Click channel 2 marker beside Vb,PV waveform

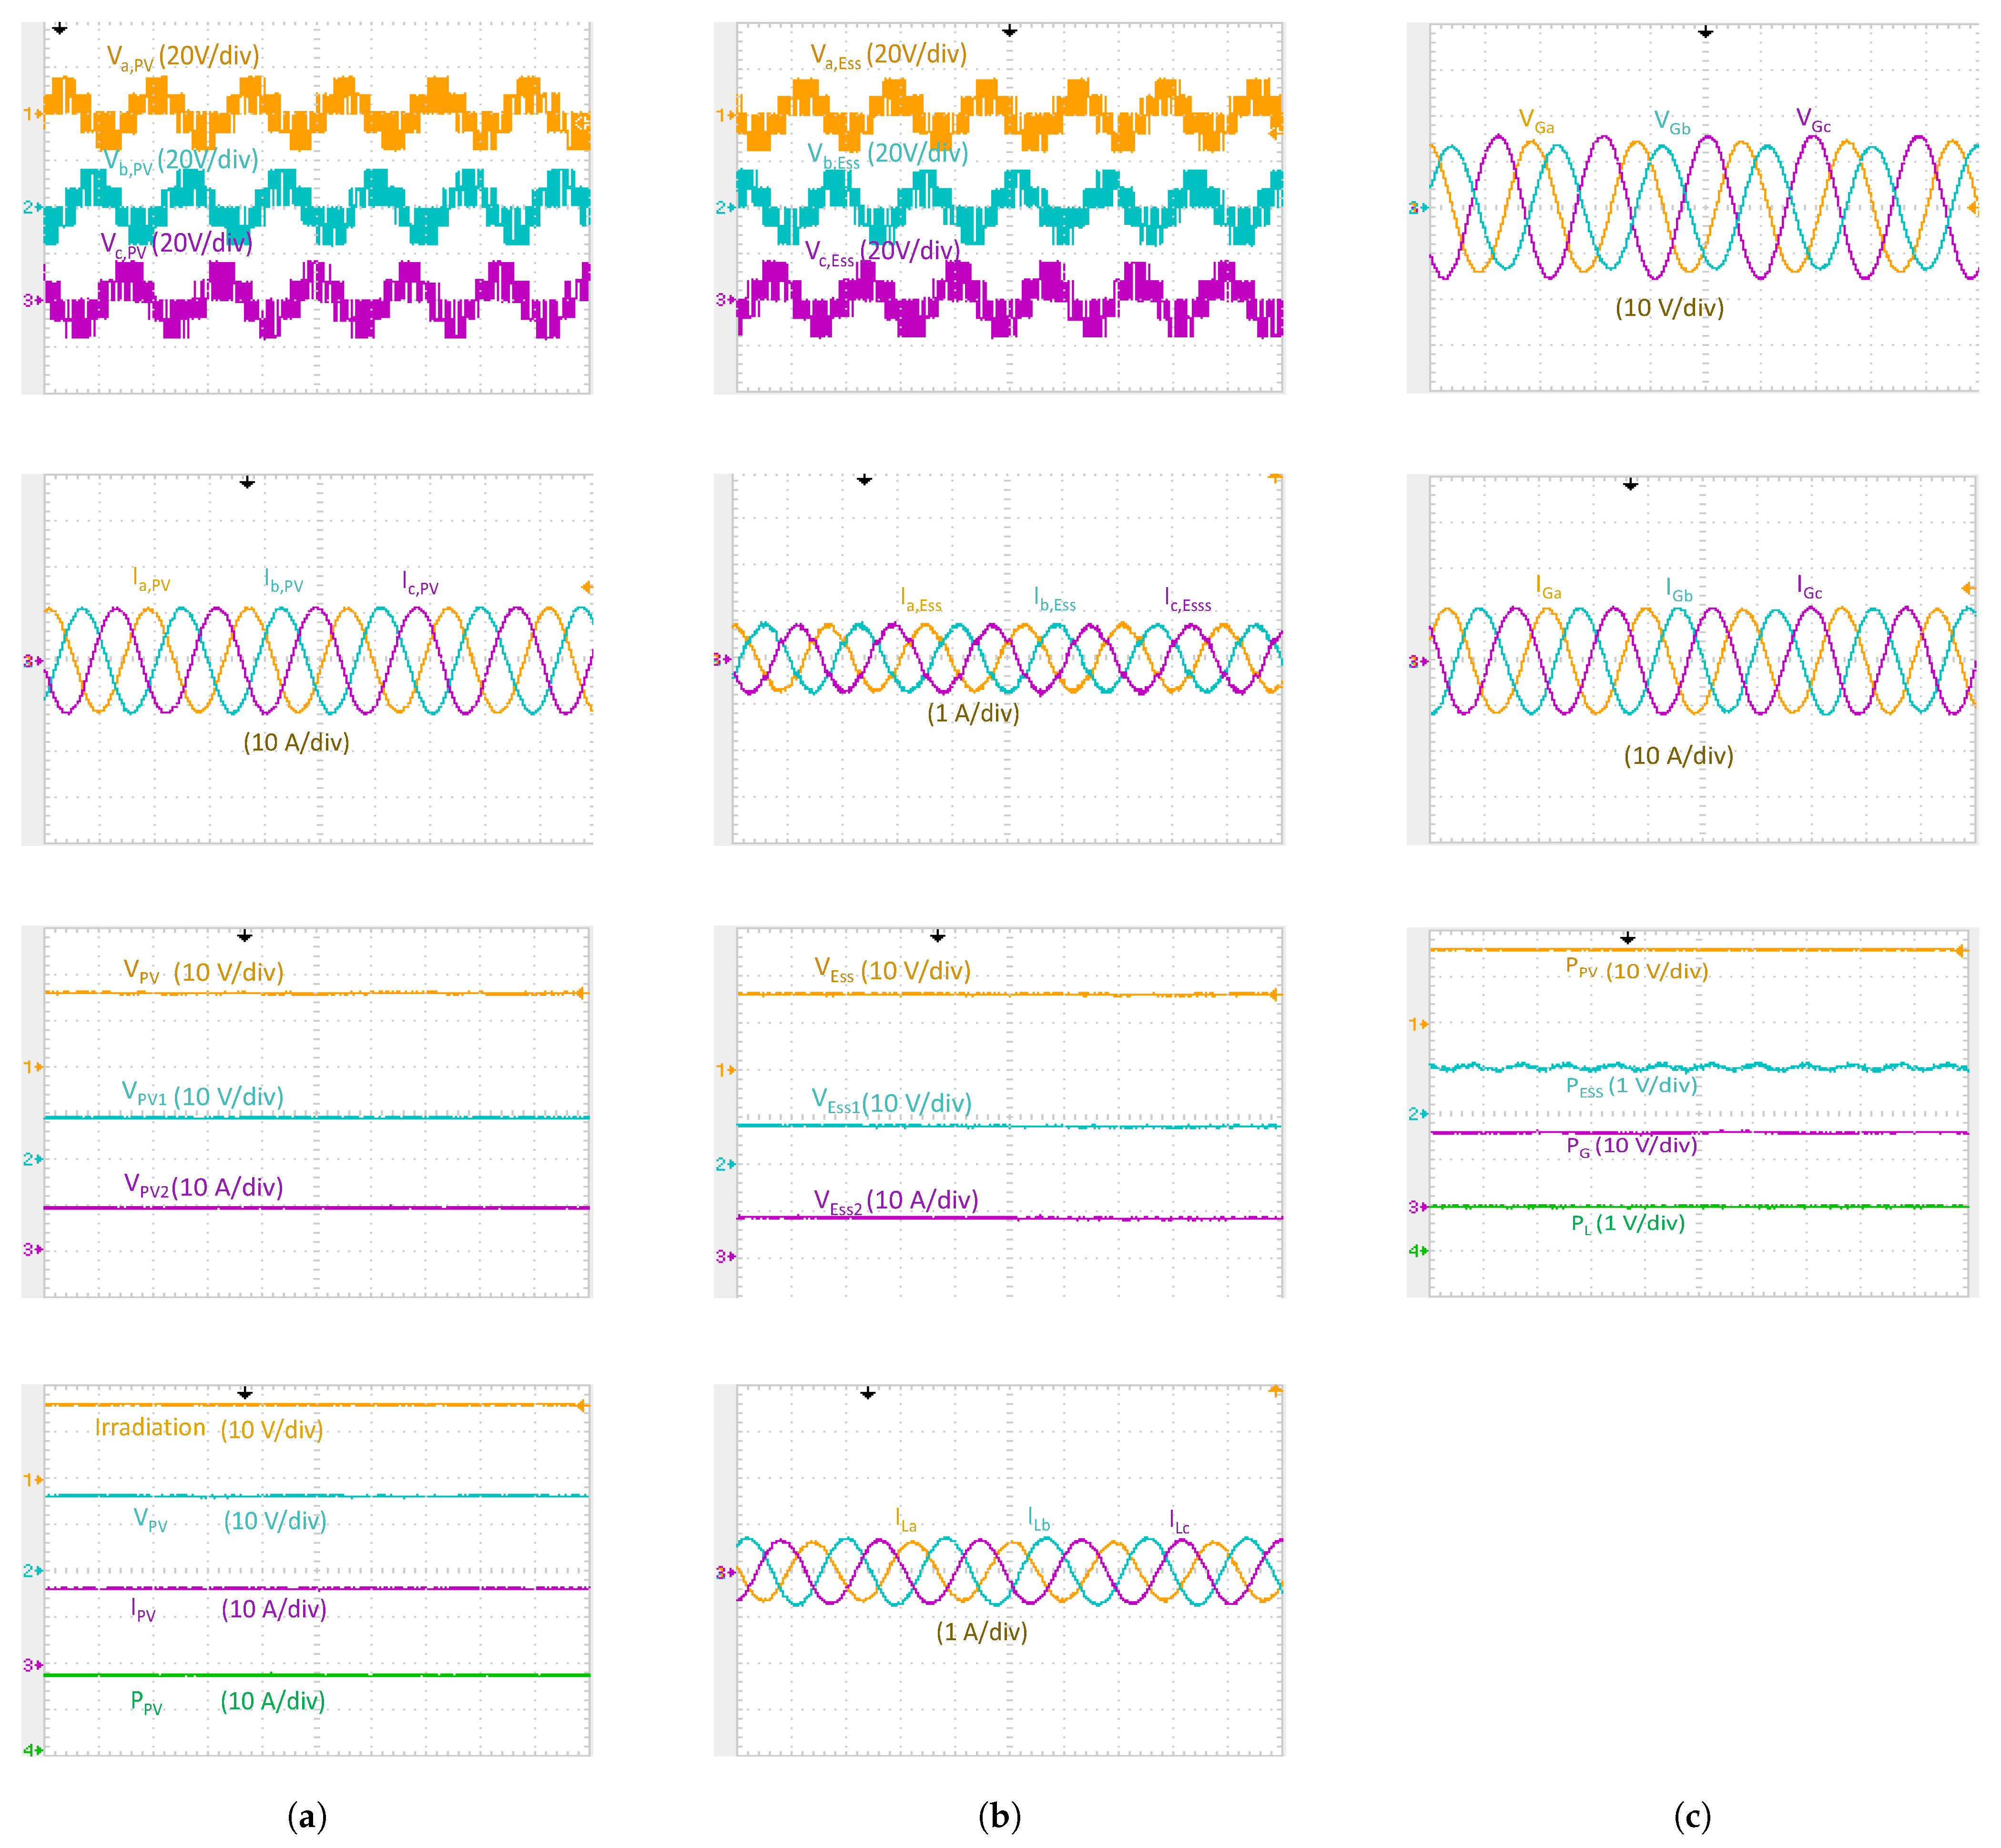(x=32, y=207)
